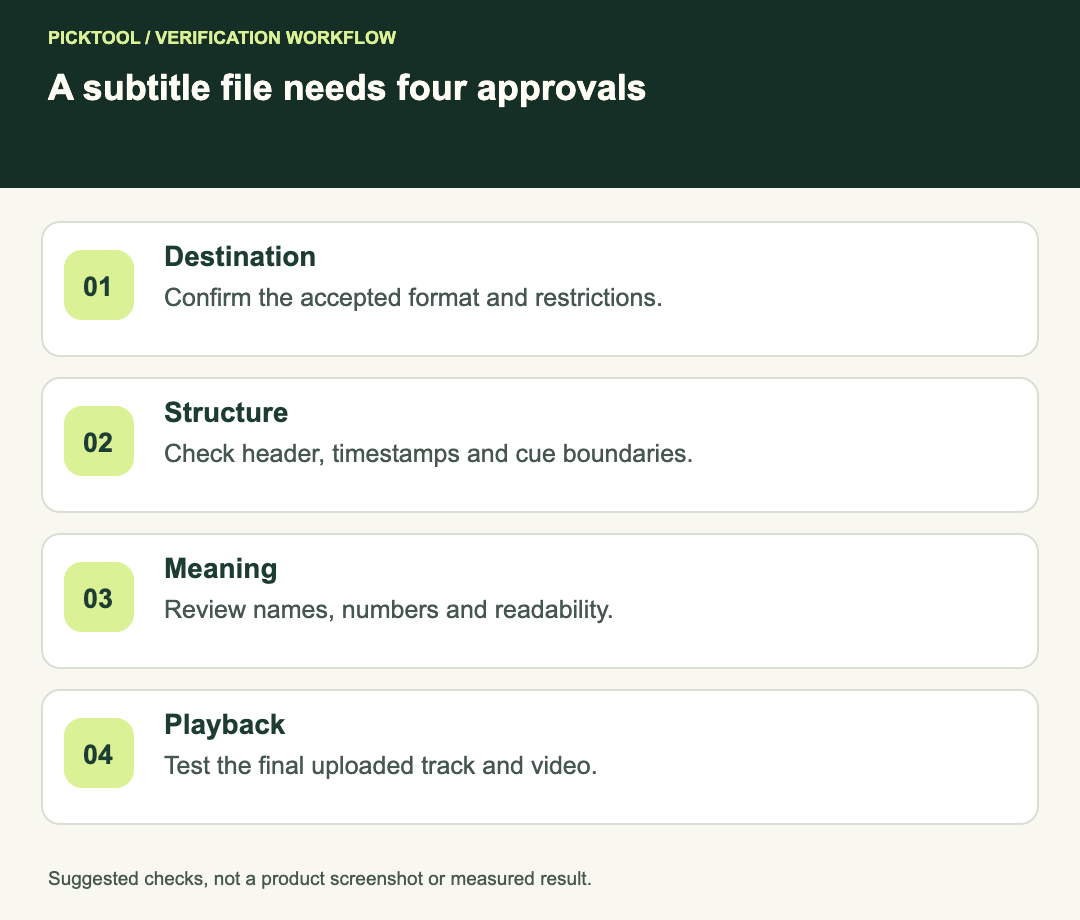Screen dimensions: 1080x920
Task: Select the Destination heading
Action: pyautogui.click(x=240, y=257)
